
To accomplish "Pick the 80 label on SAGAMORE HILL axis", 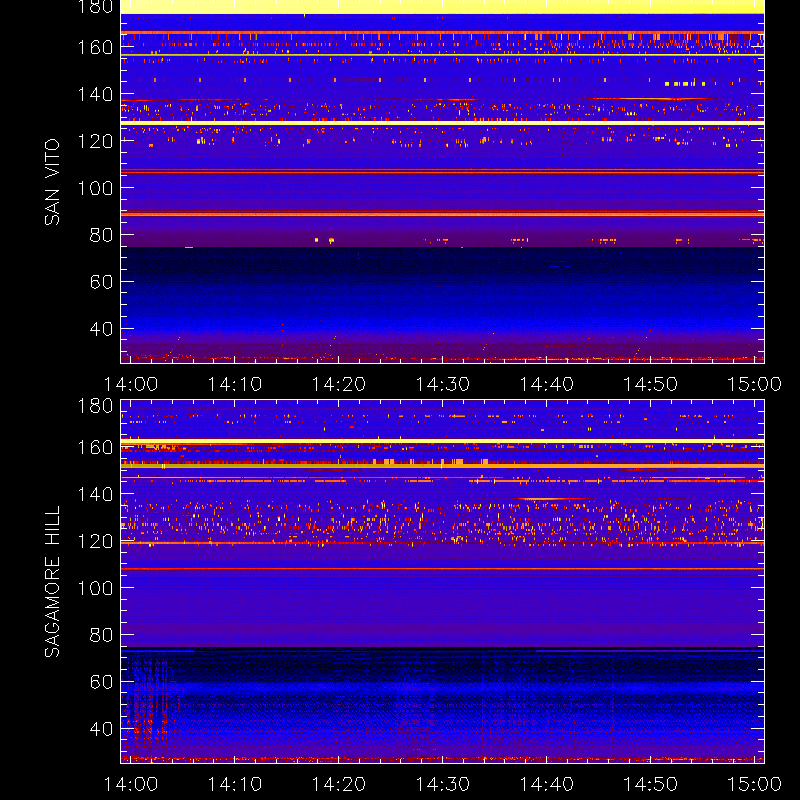I will pos(101,635).
